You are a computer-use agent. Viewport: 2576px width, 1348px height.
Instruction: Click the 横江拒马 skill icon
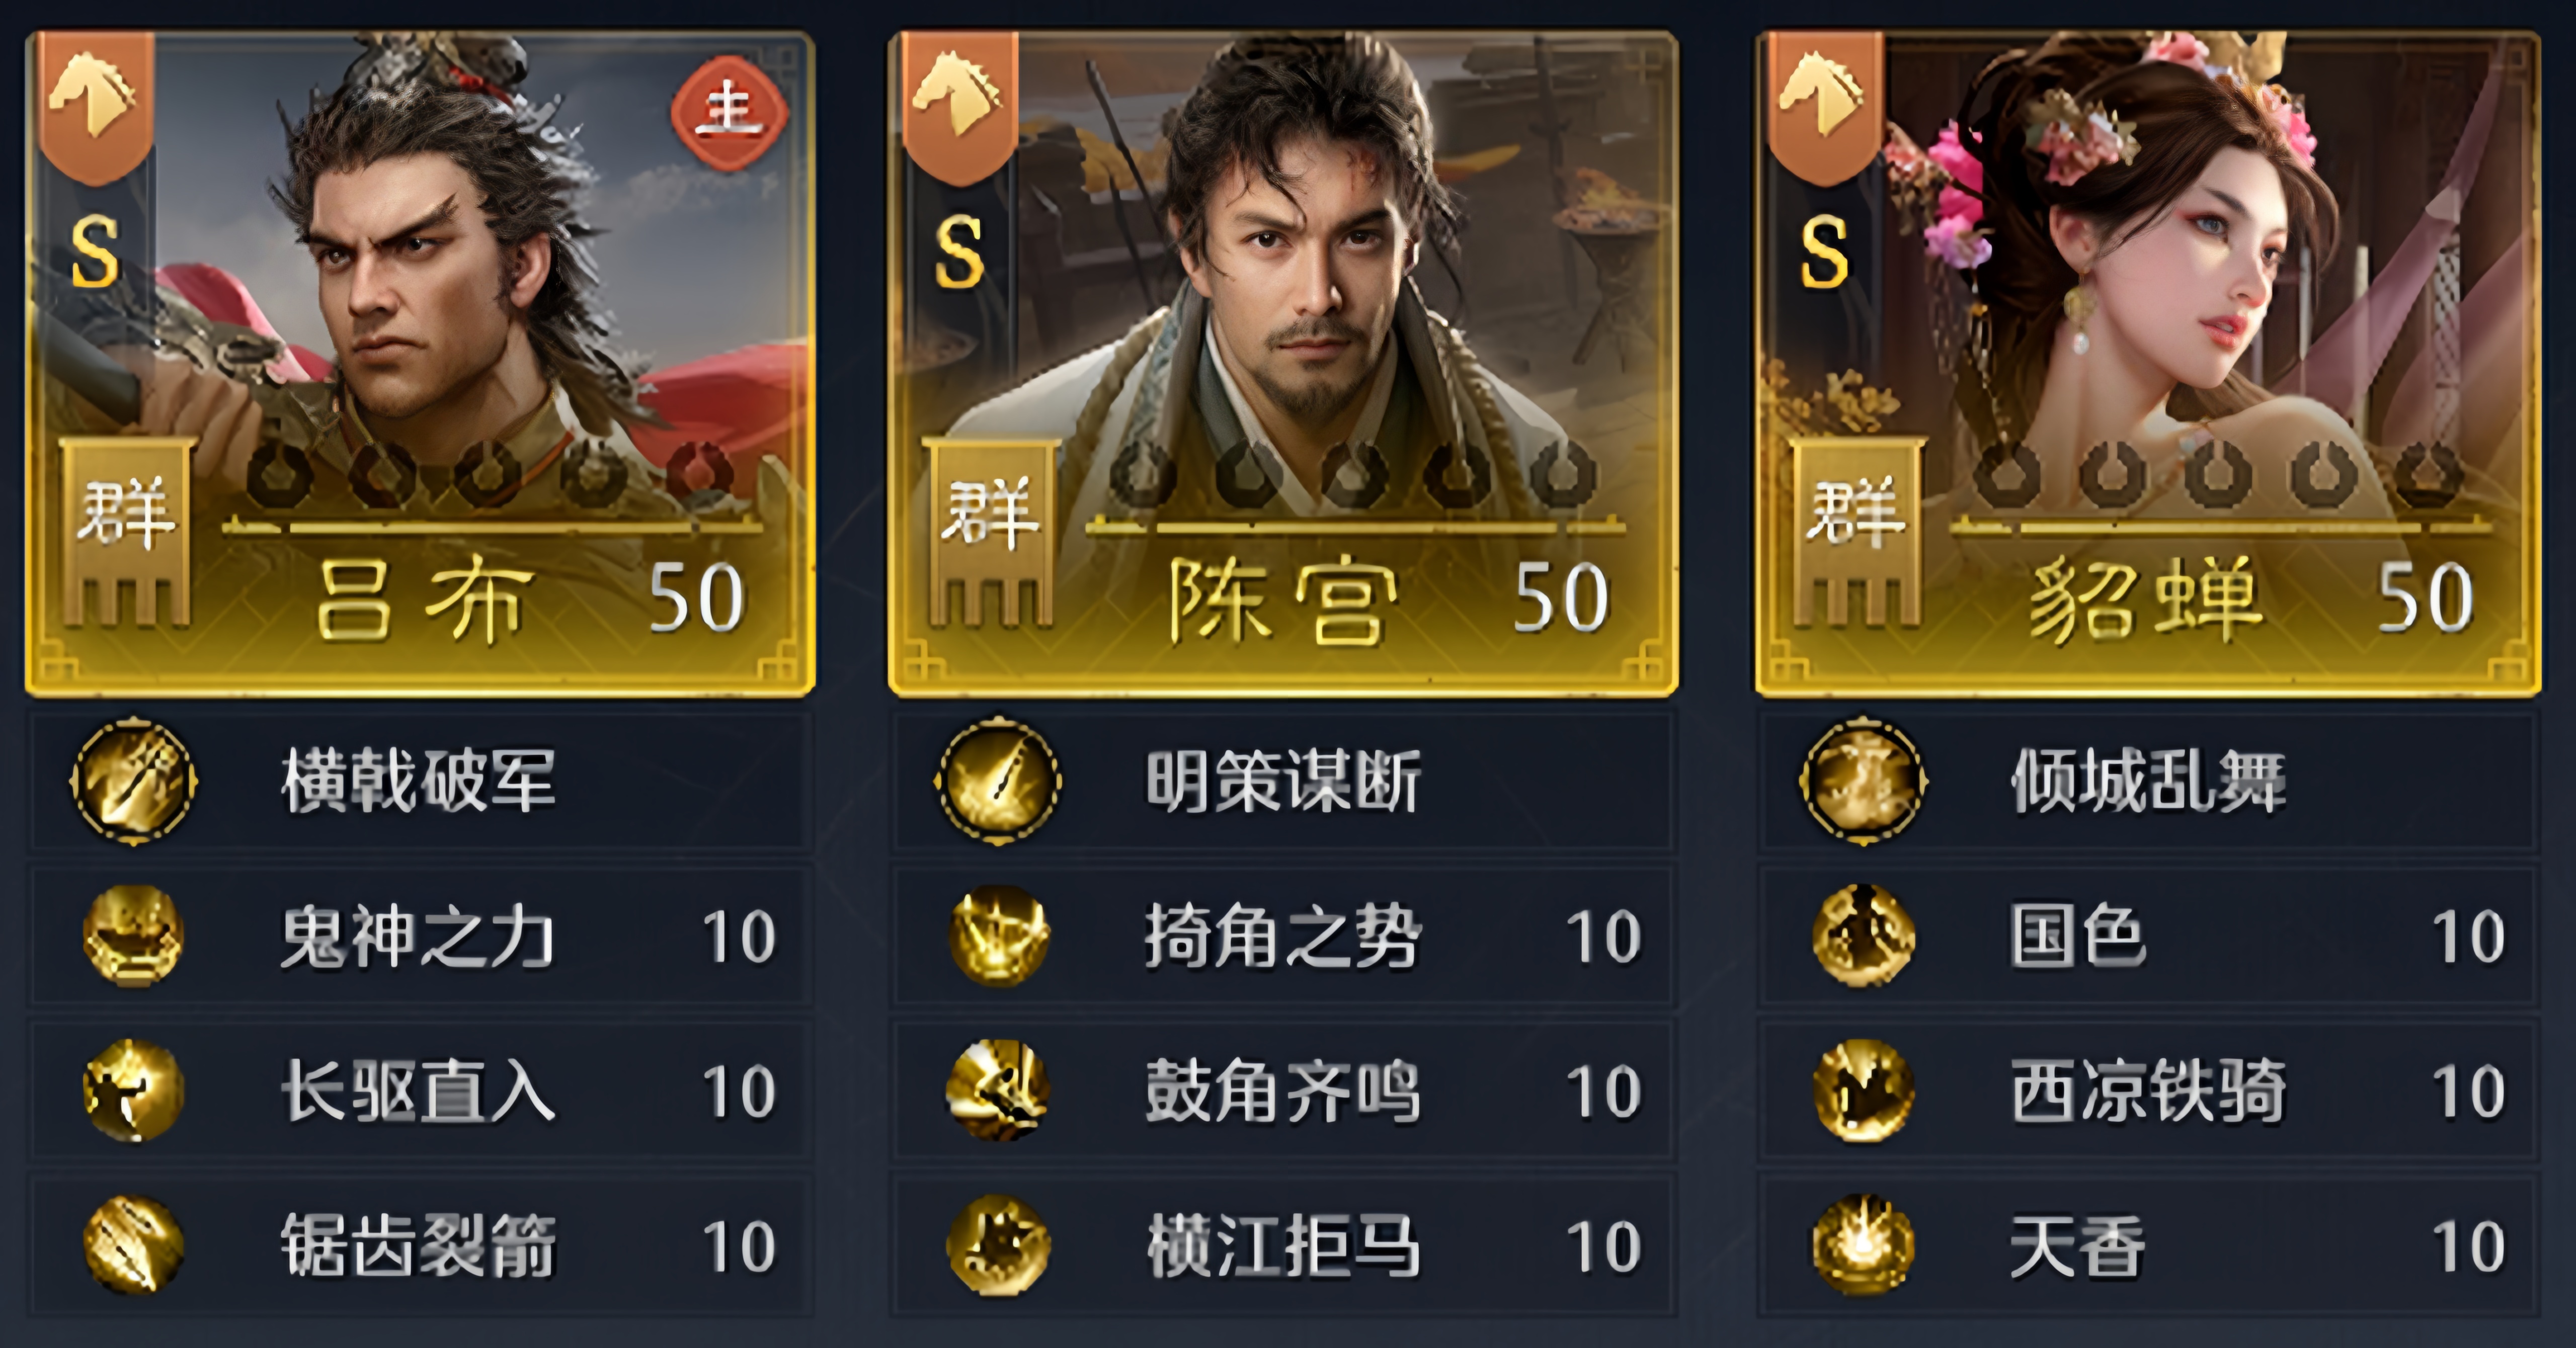(998, 1245)
